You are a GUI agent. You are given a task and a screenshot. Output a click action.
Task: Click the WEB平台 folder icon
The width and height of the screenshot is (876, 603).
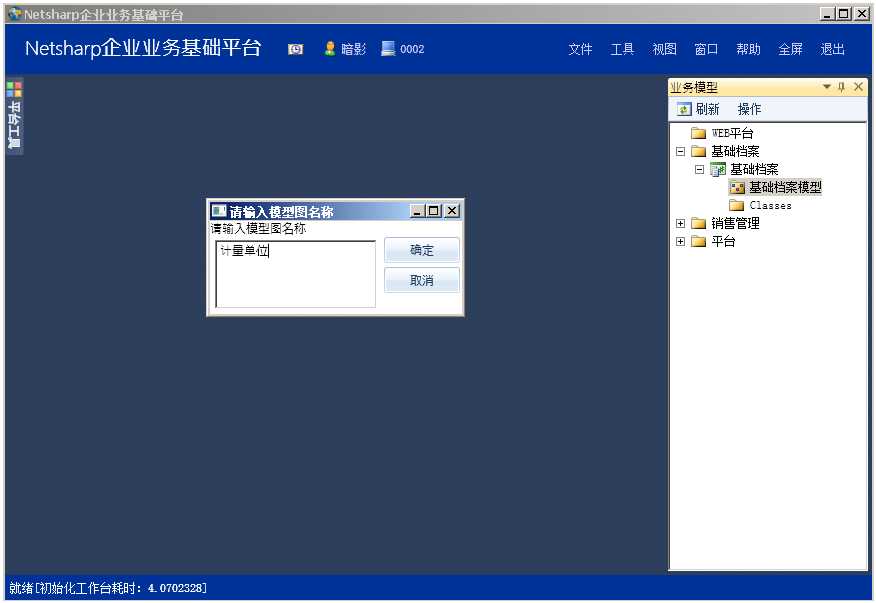(x=698, y=133)
